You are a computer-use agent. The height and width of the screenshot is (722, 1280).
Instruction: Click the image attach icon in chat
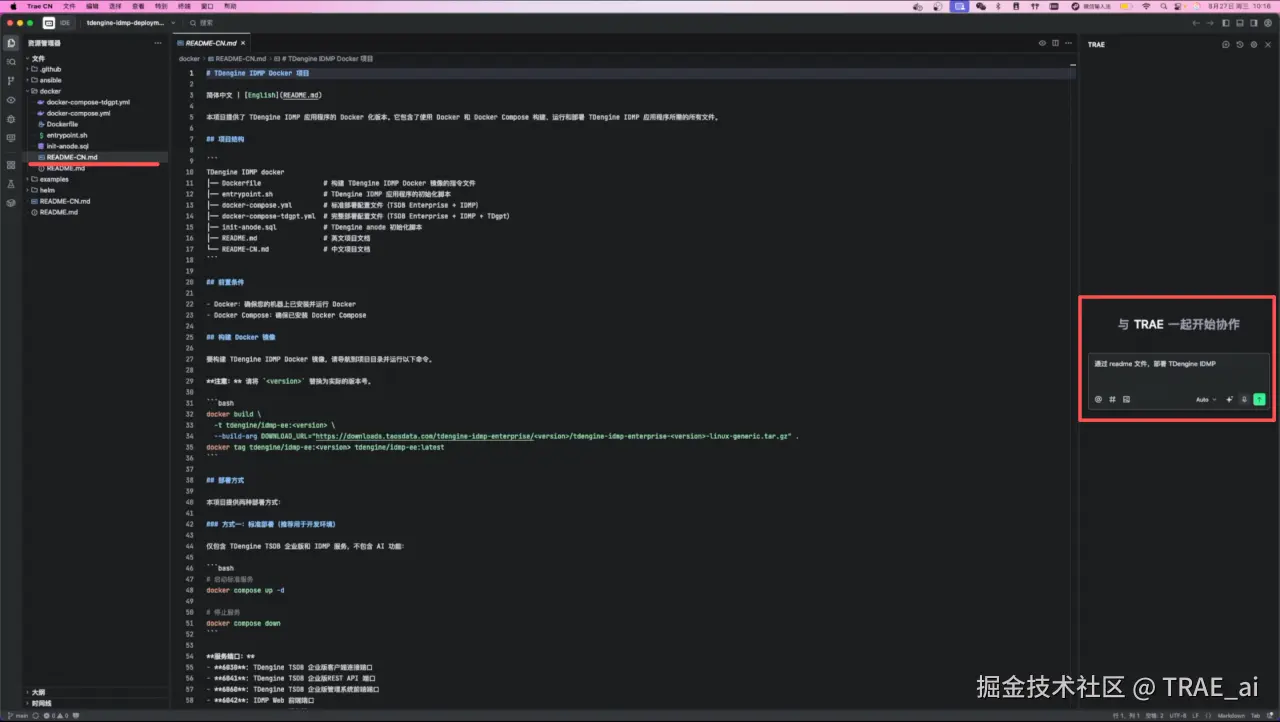[1126, 399]
